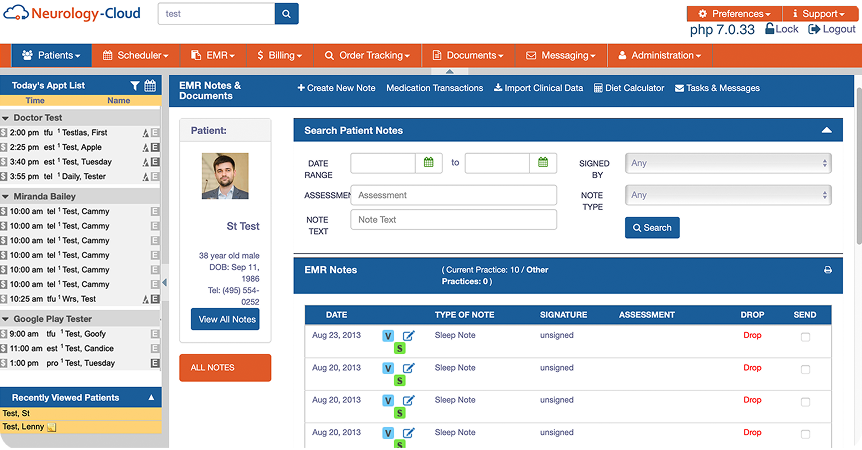Open the Documents menu
The image size is (862, 450).
(x=468, y=55)
